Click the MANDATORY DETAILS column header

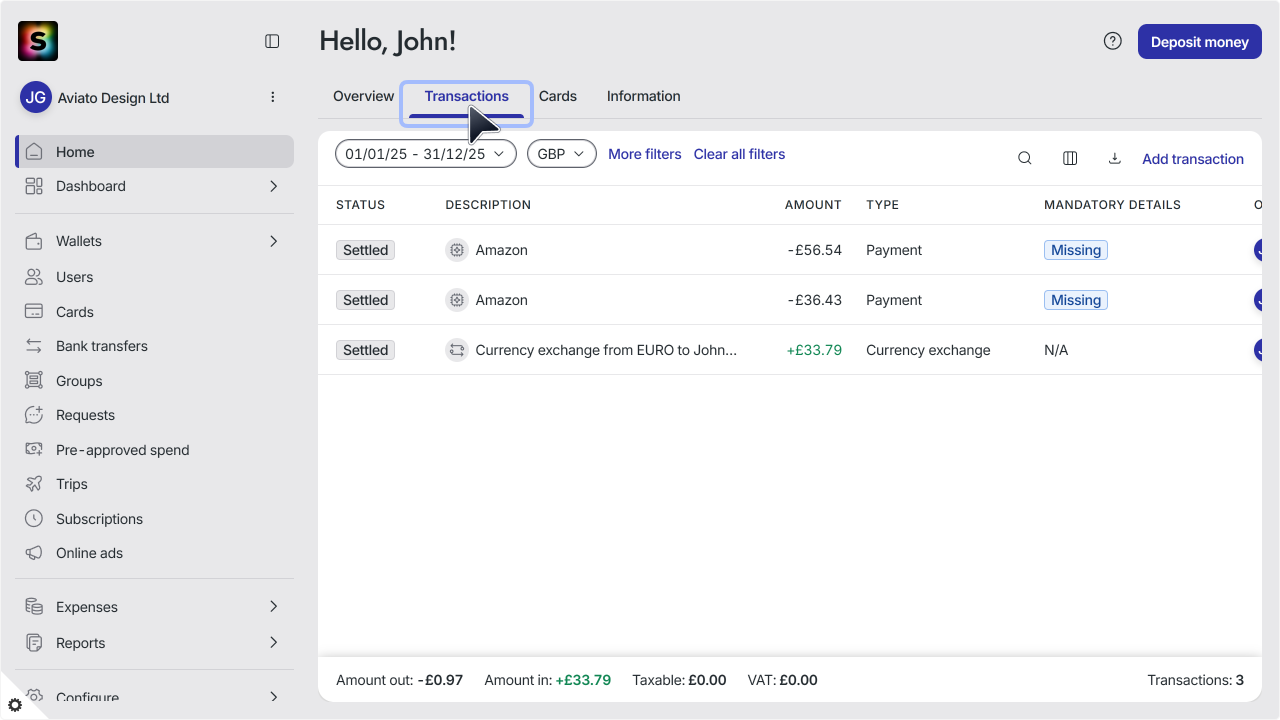tap(1112, 205)
